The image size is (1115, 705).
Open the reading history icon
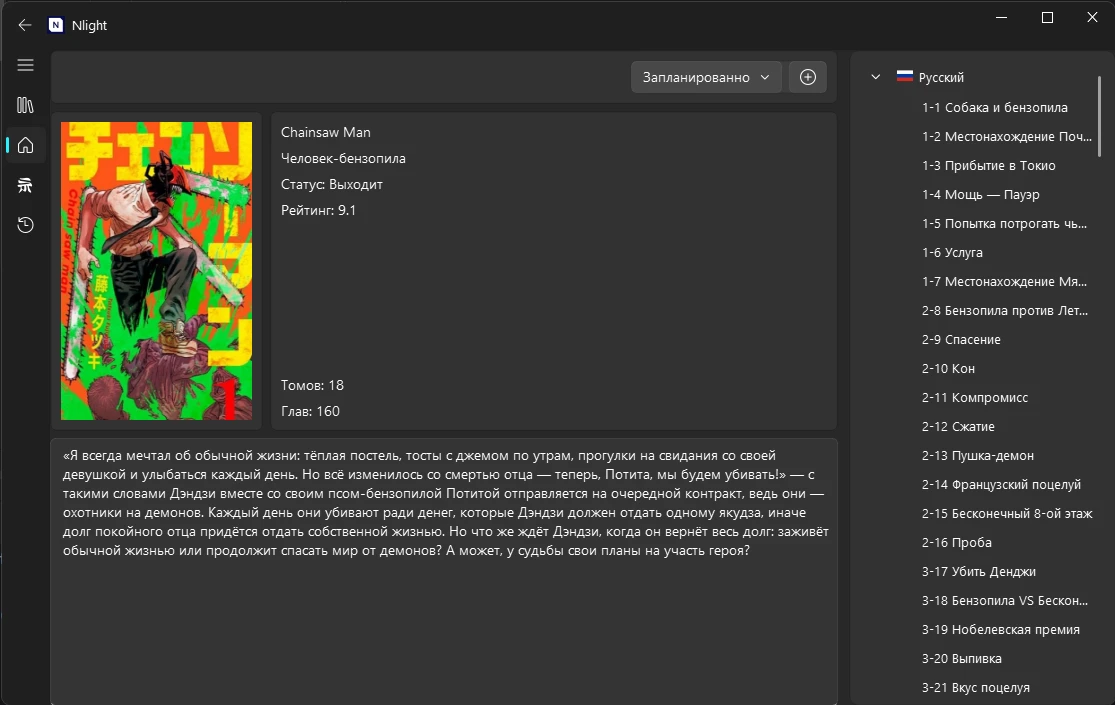point(26,225)
